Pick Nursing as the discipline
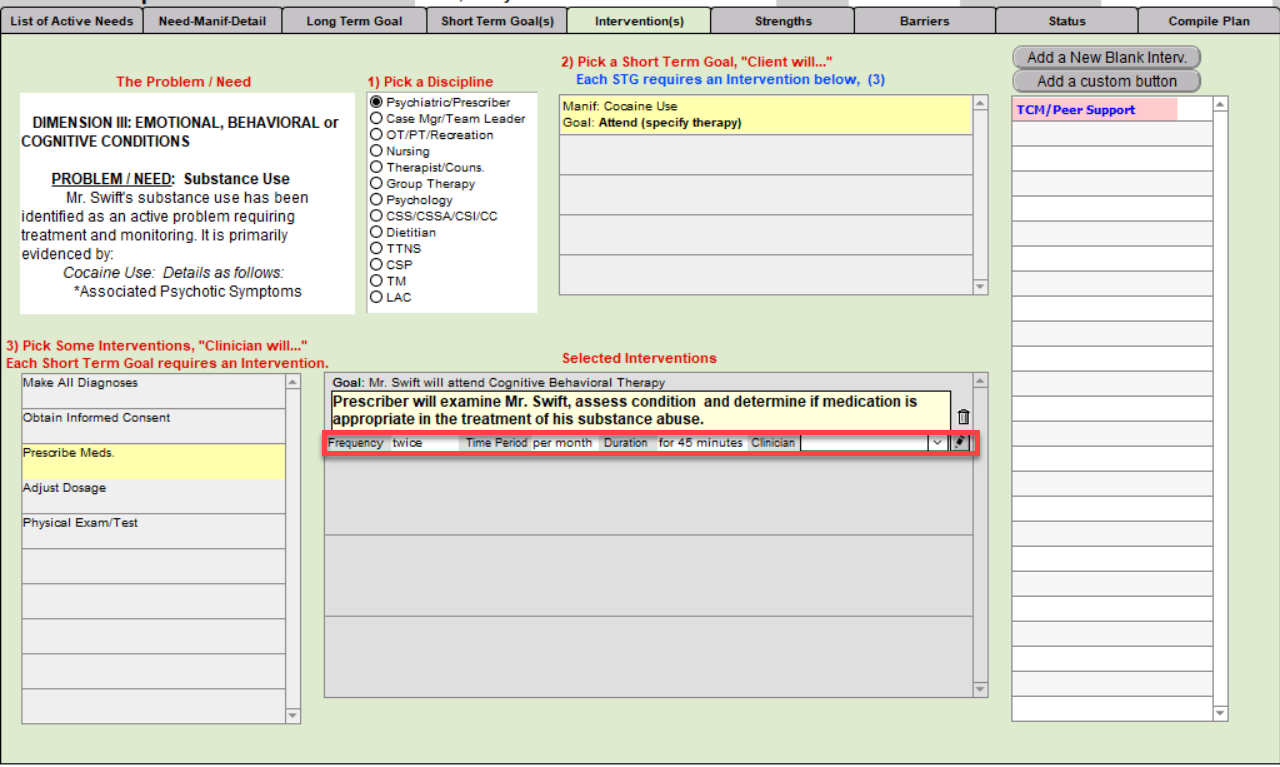The height and width of the screenshot is (767, 1280). (377, 151)
